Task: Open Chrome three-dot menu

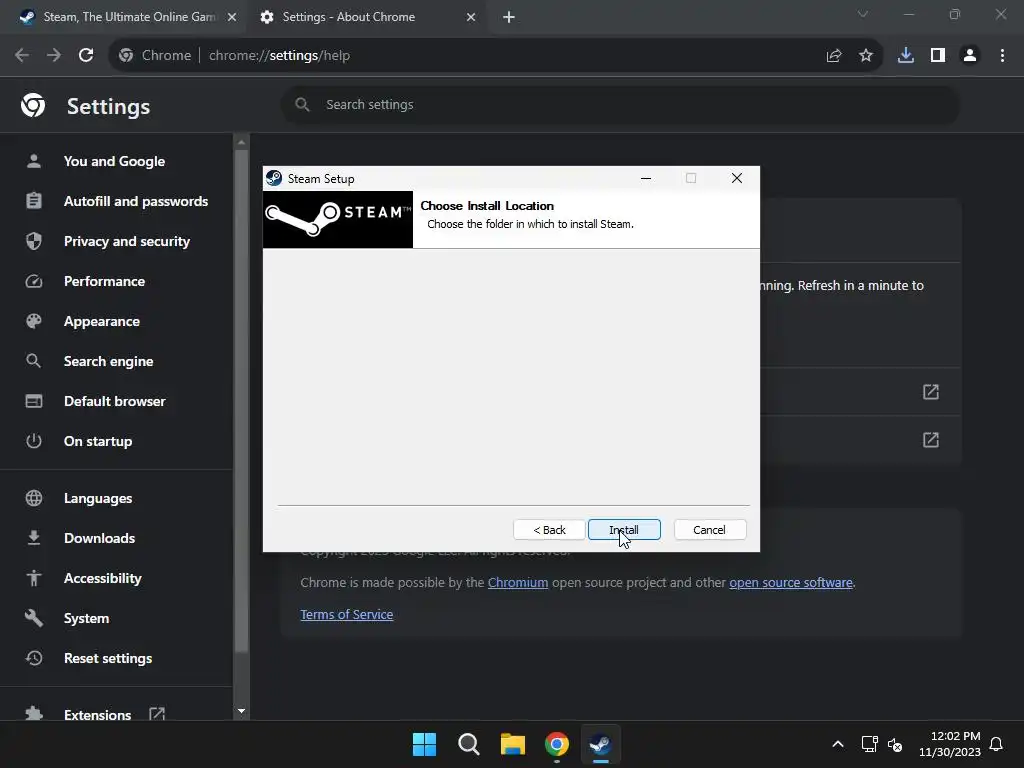Action: pos(1002,56)
